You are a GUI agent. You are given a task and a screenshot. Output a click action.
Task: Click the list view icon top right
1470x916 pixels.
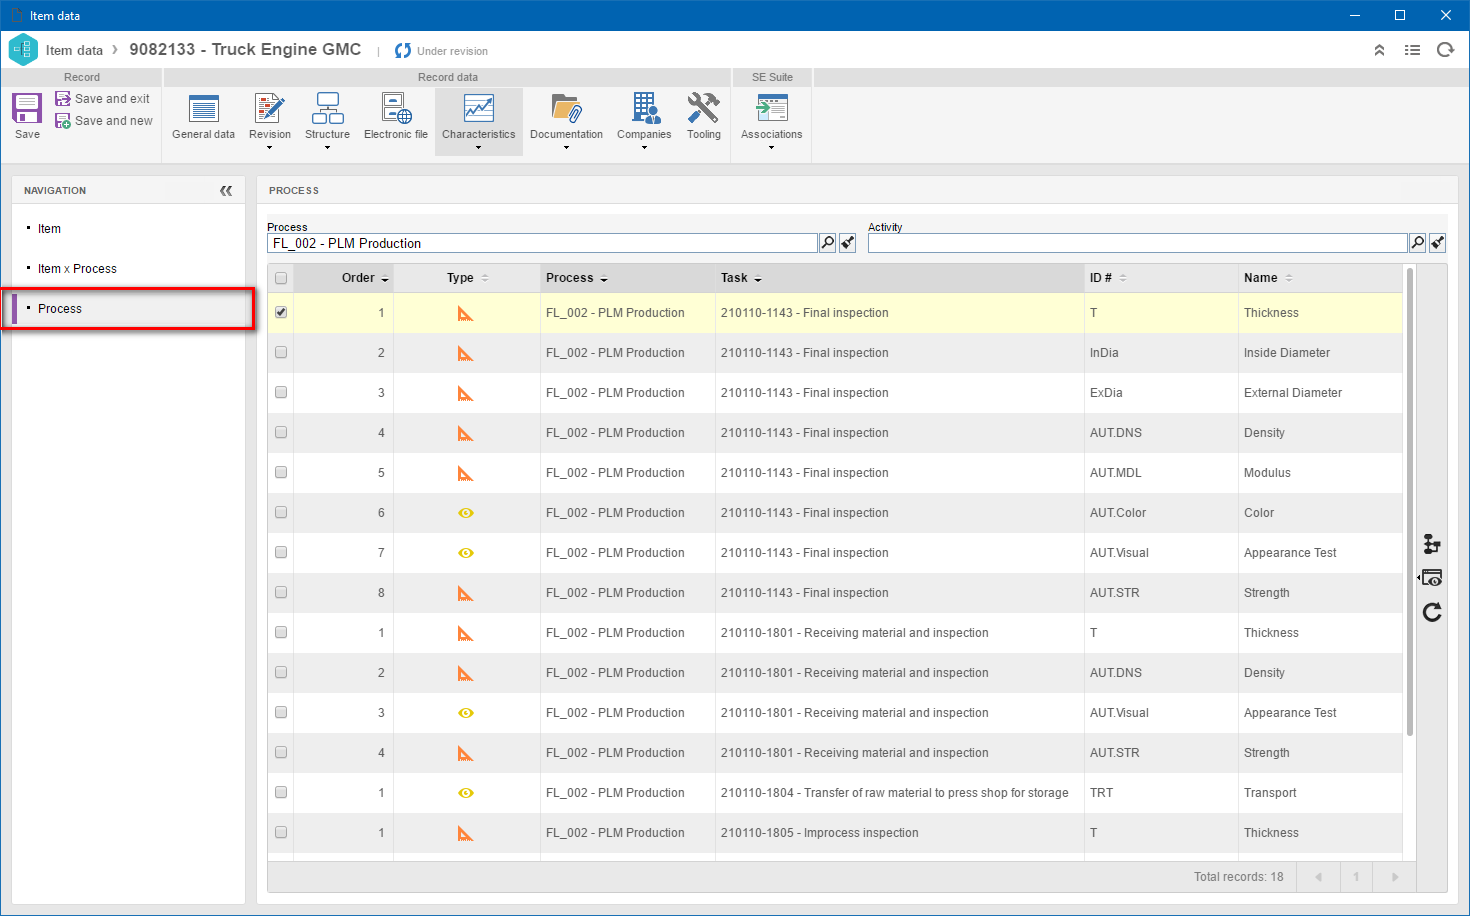click(x=1412, y=50)
